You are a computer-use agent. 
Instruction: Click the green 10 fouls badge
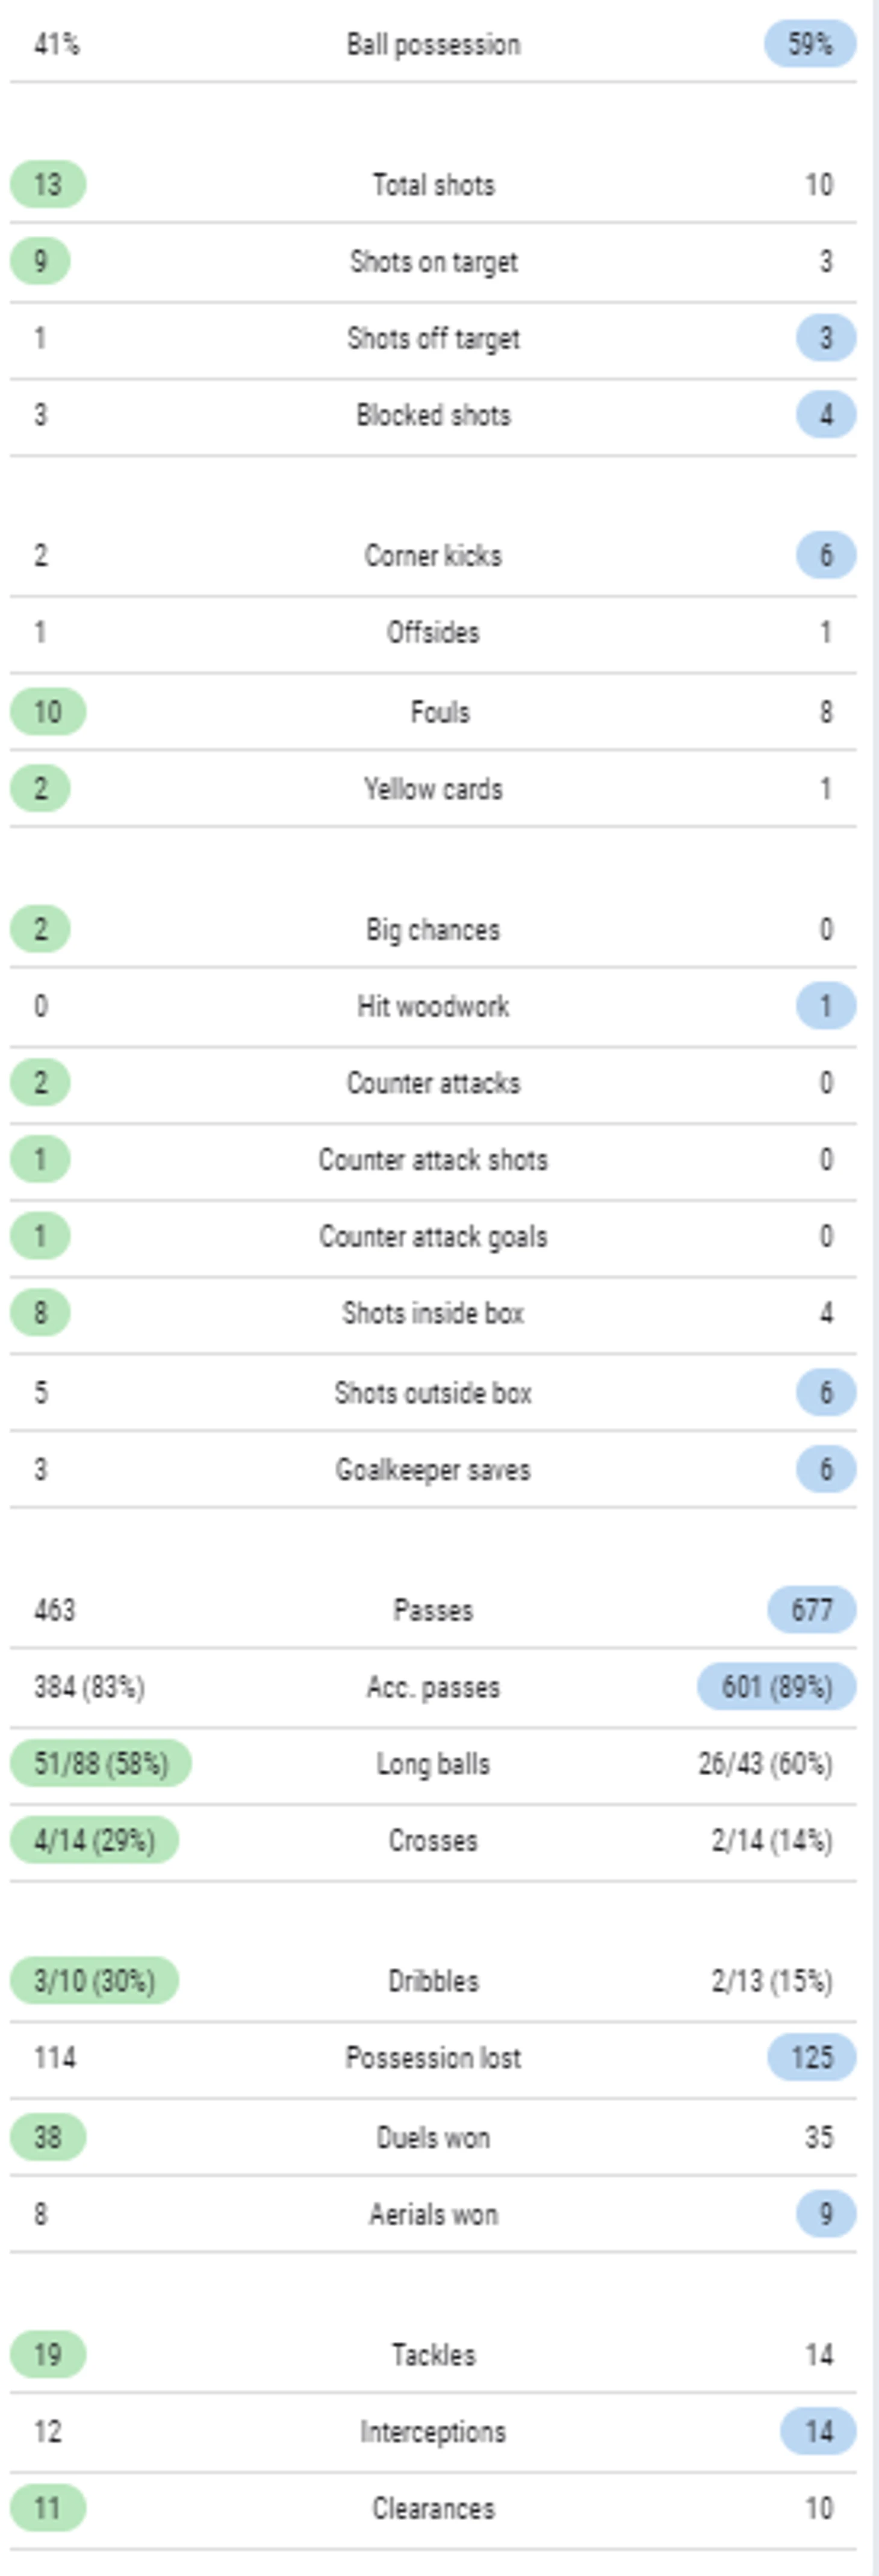(48, 712)
